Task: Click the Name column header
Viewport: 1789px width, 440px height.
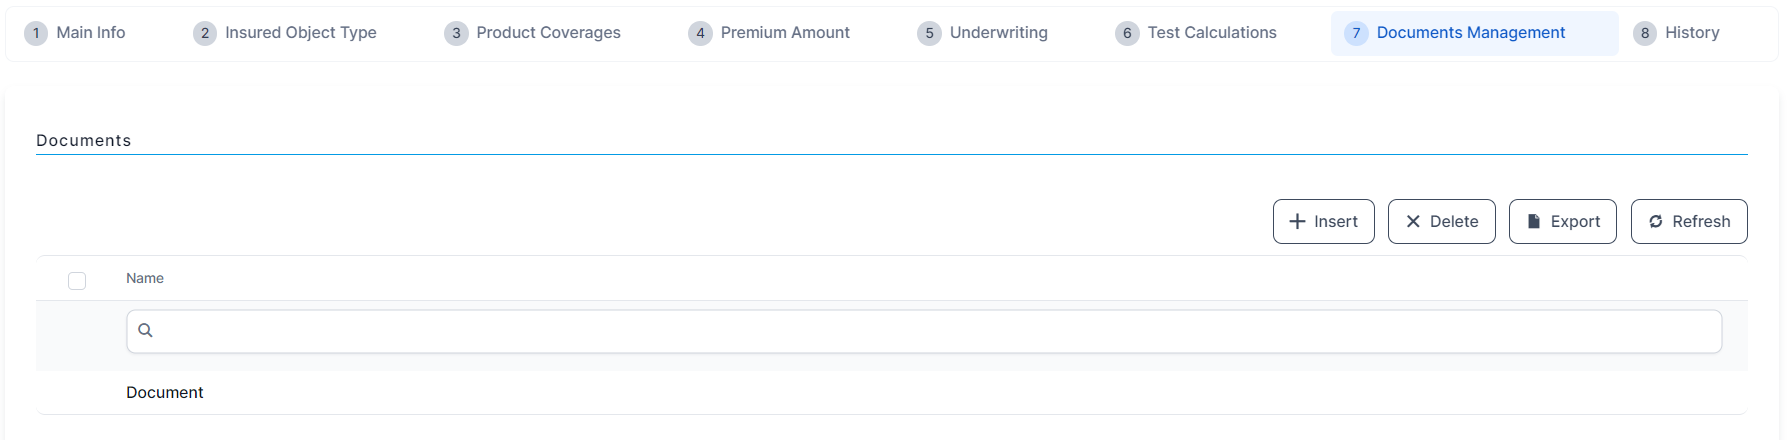Action: click(145, 279)
